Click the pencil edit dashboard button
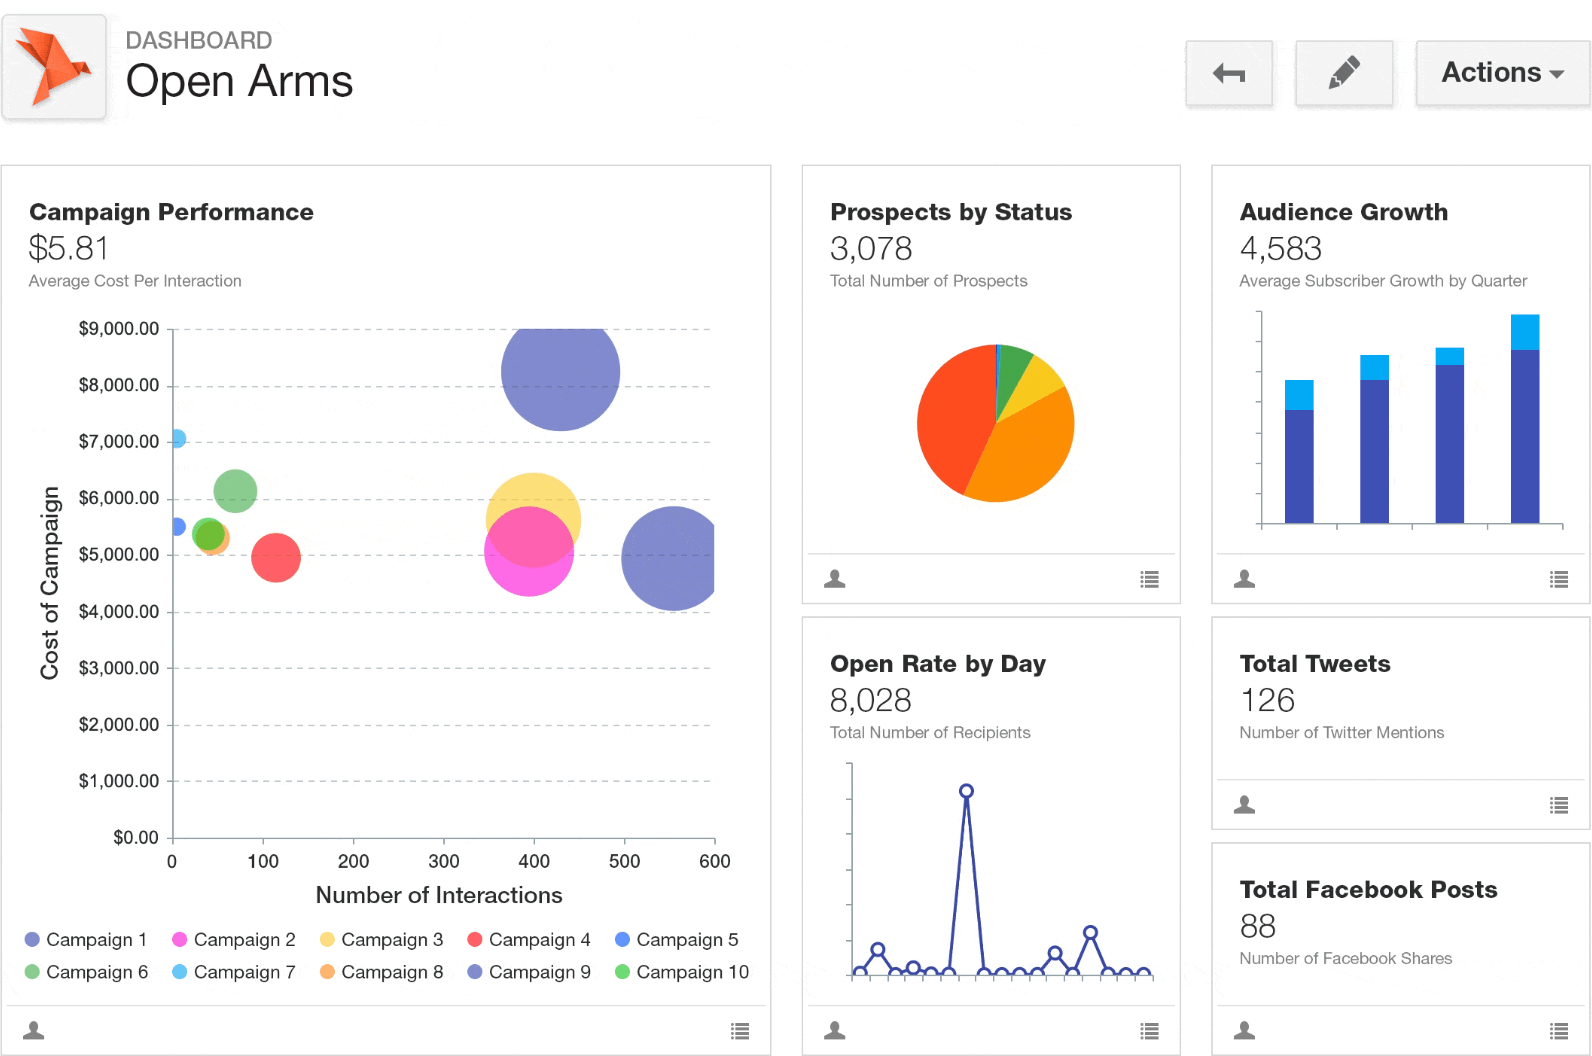The width and height of the screenshot is (1592, 1056). (x=1343, y=73)
